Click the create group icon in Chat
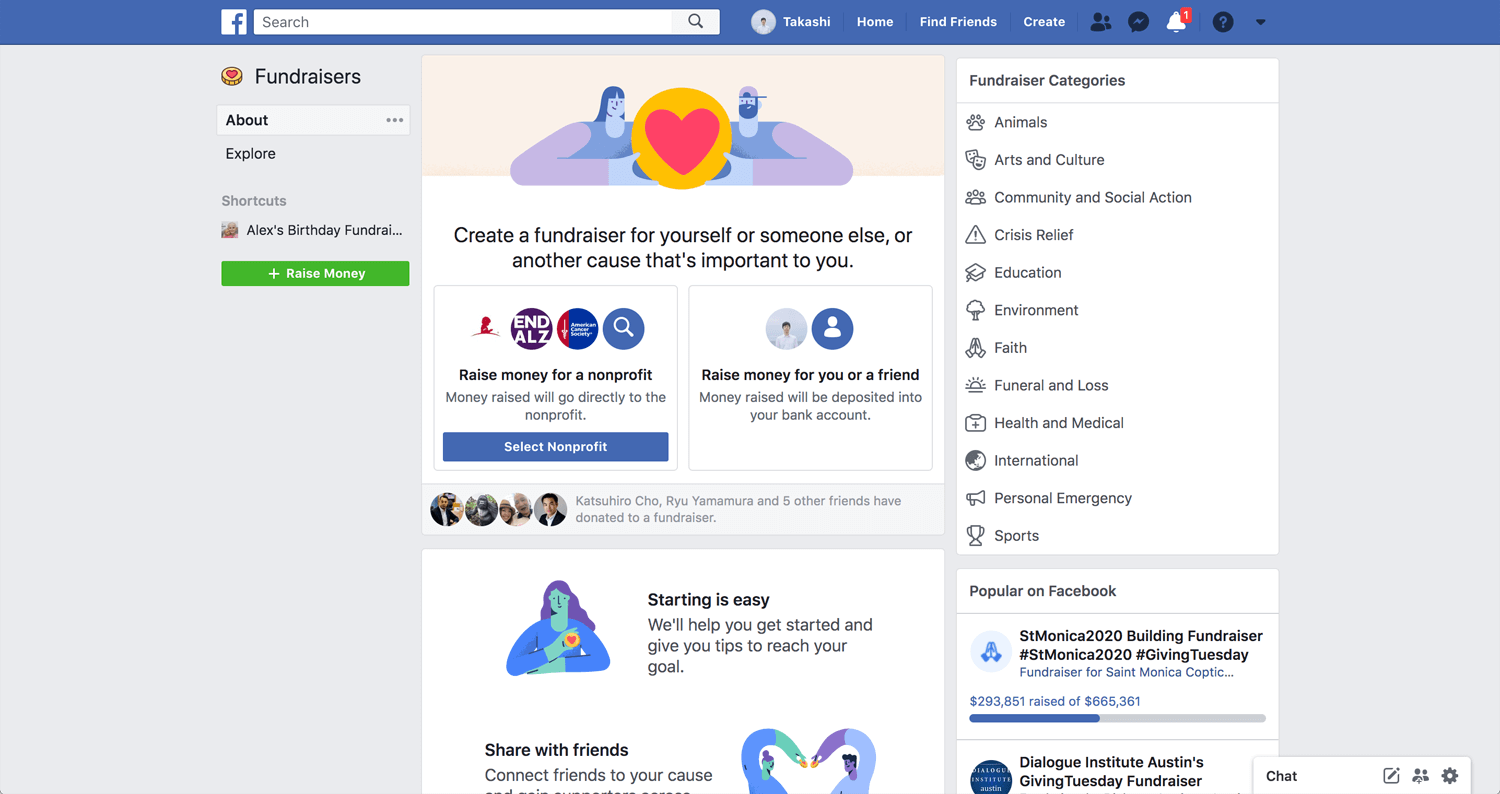 [1420, 776]
